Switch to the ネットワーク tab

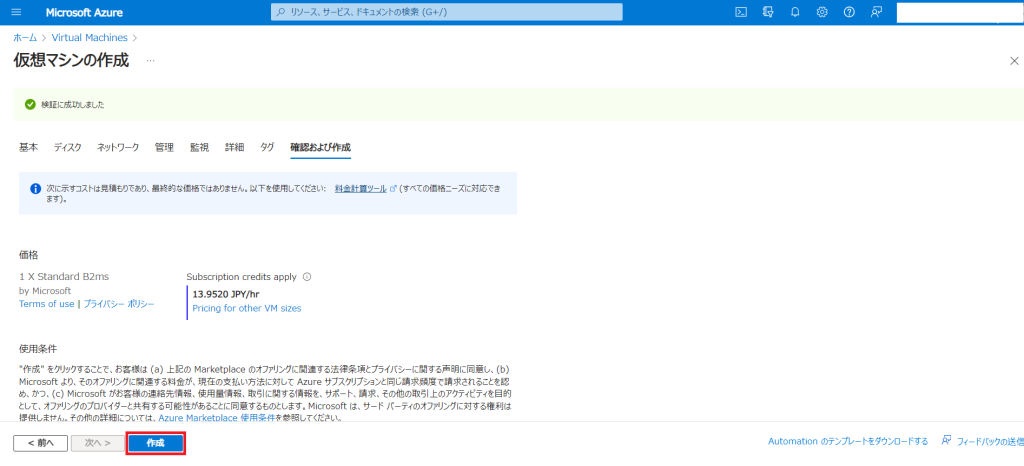pos(118,148)
